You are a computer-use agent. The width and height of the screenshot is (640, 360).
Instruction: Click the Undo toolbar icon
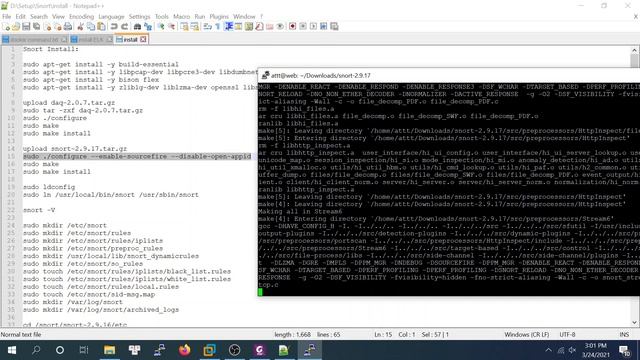click(114, 27)
